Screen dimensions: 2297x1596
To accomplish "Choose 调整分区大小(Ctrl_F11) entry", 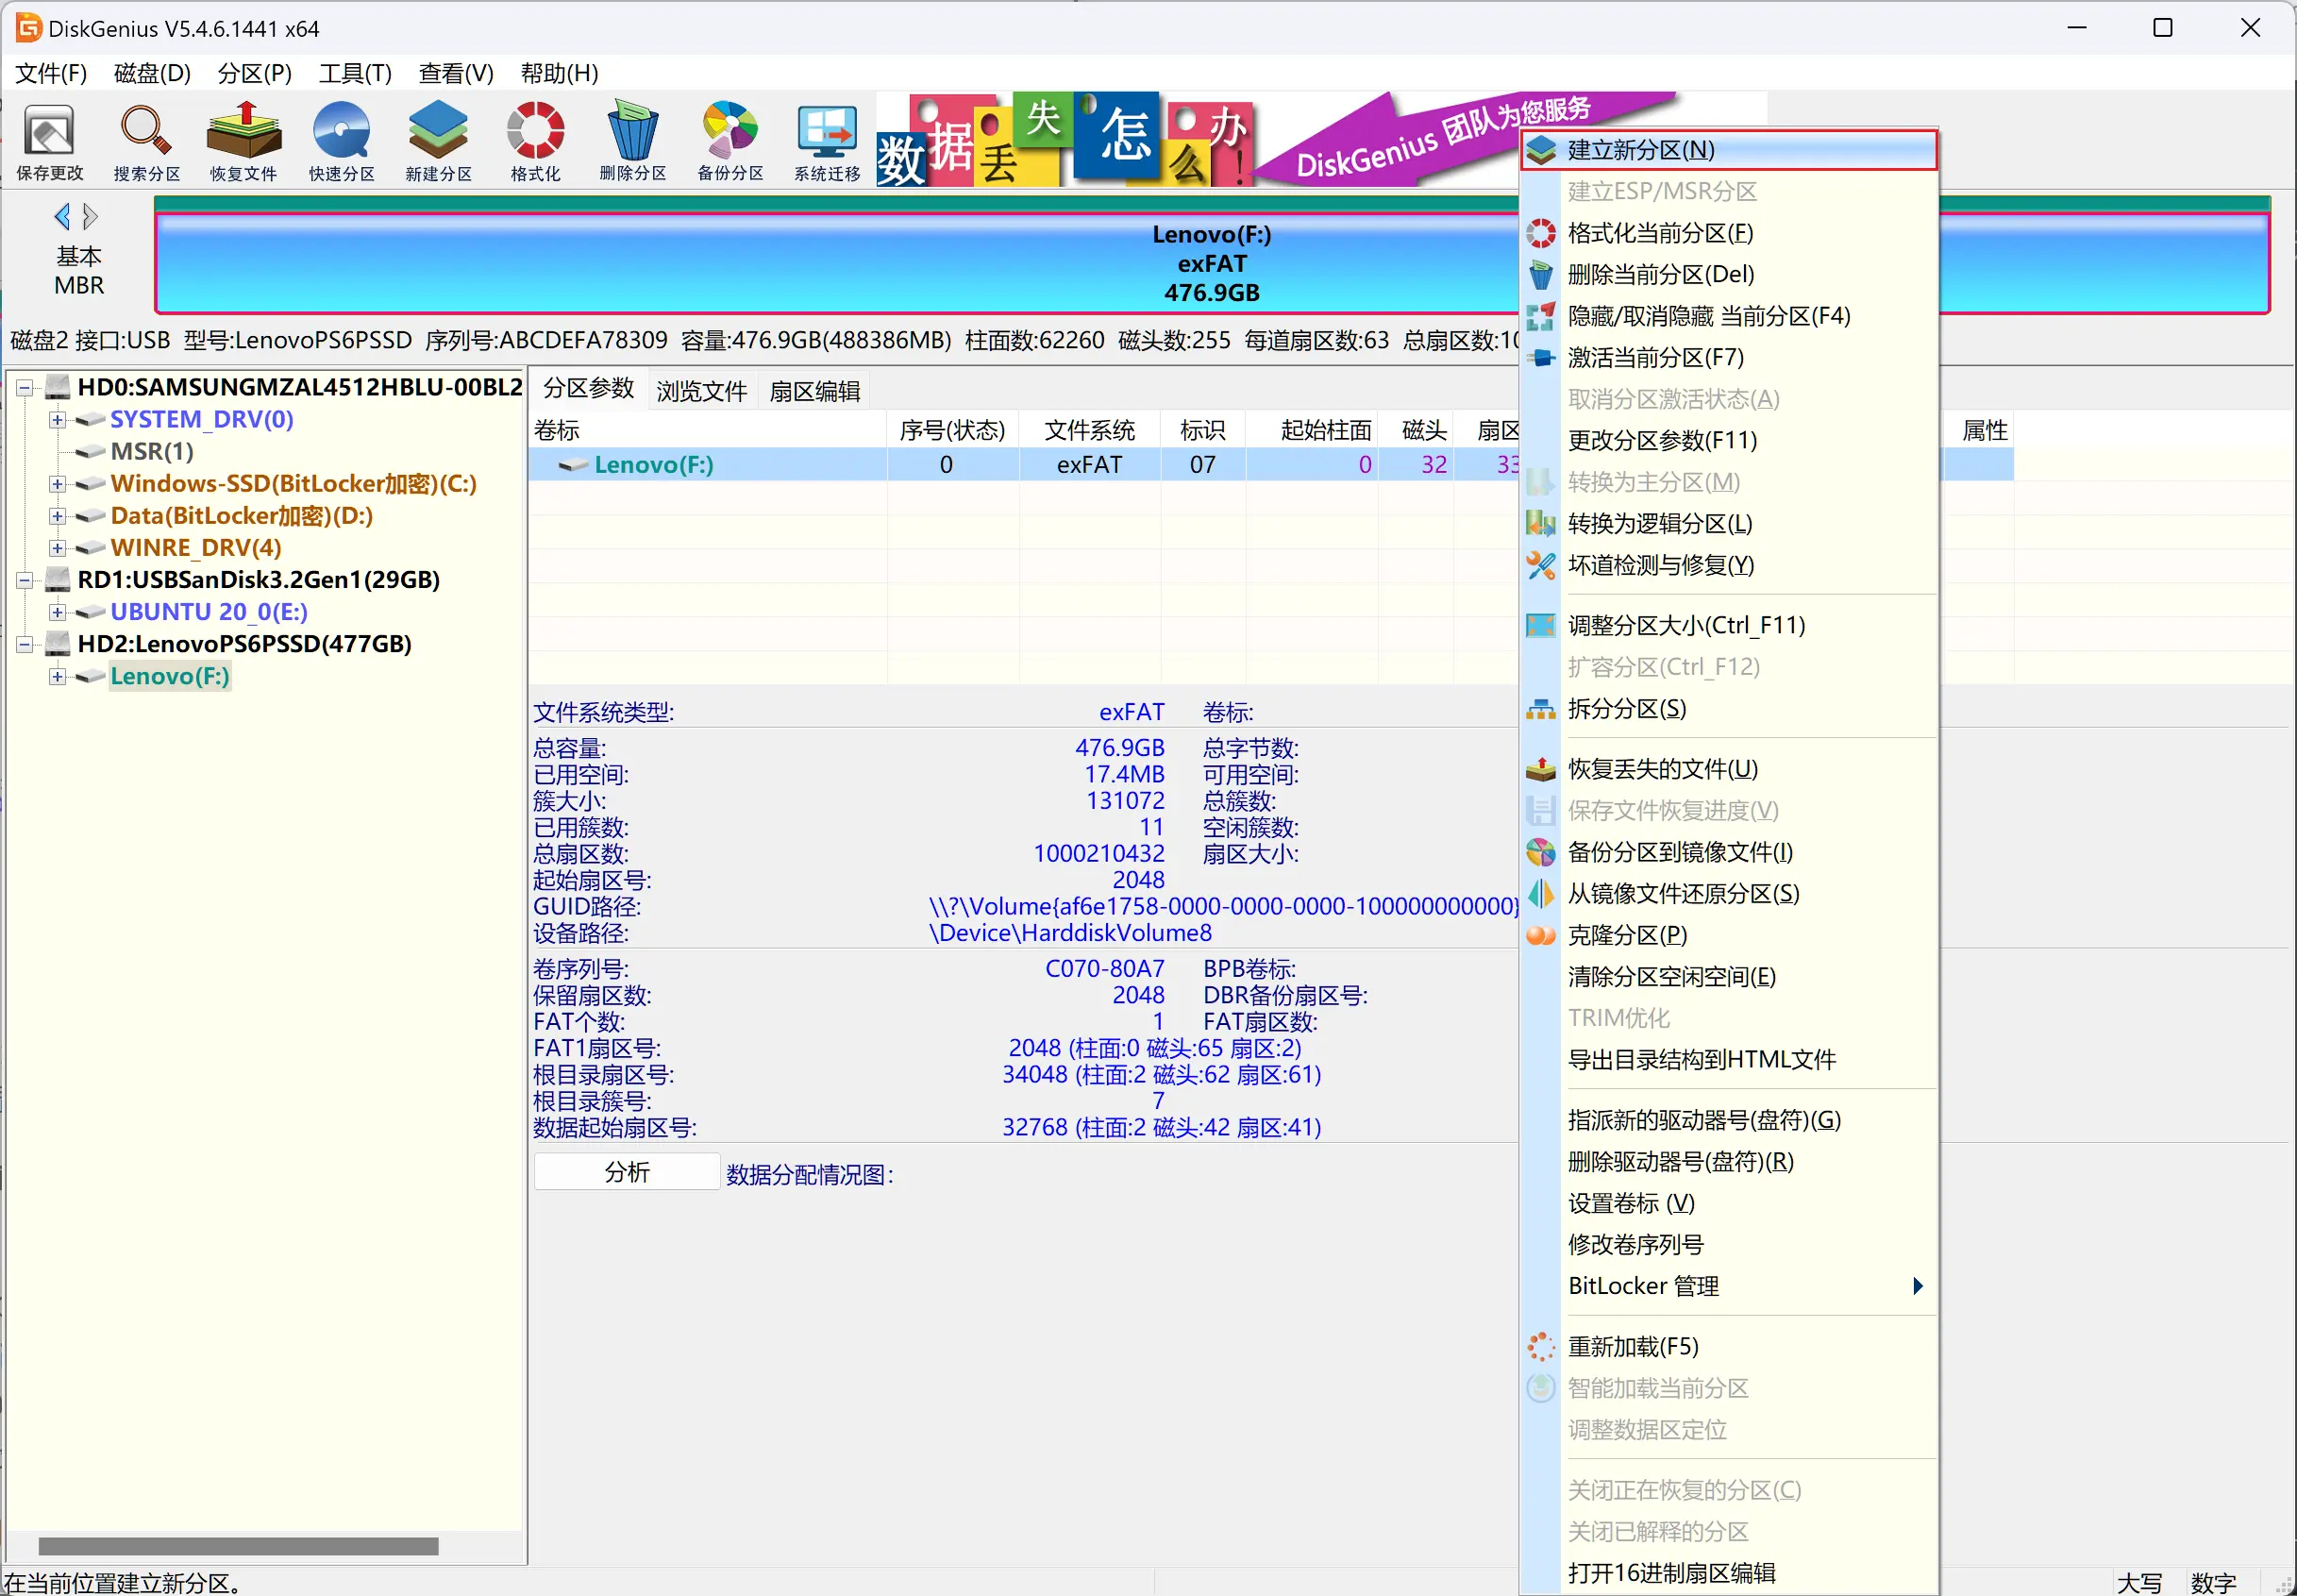I will pyautogui.click(x=1728, y=626).
